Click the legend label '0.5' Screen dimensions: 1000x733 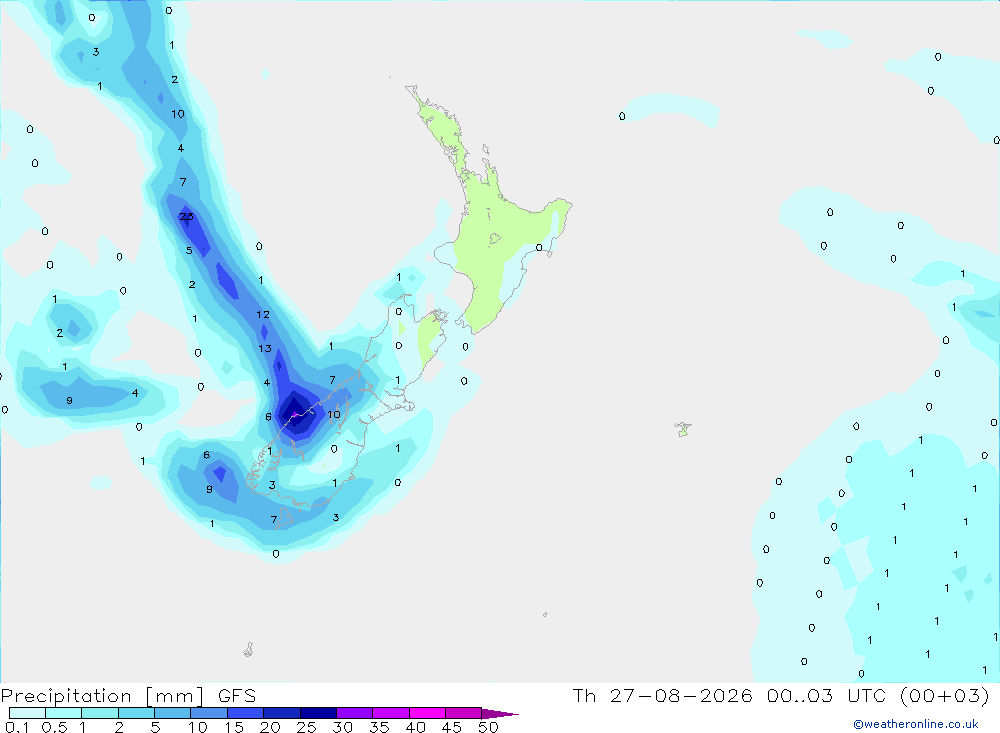pos(54,727)
